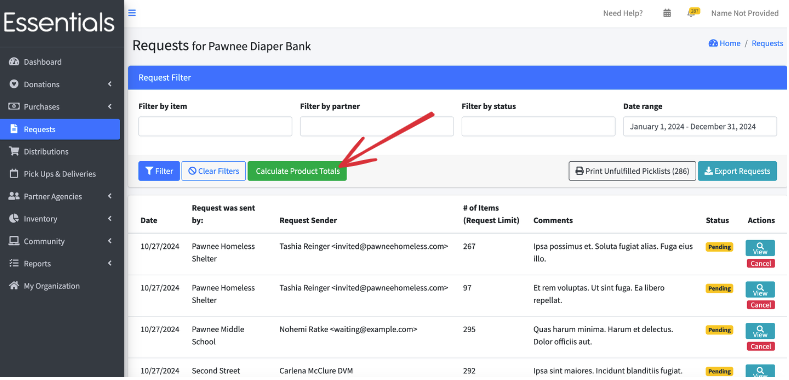Cancel the Pawnee Middle School request
The height and width of the screenshot is (380, 789).
coord(760,346)
